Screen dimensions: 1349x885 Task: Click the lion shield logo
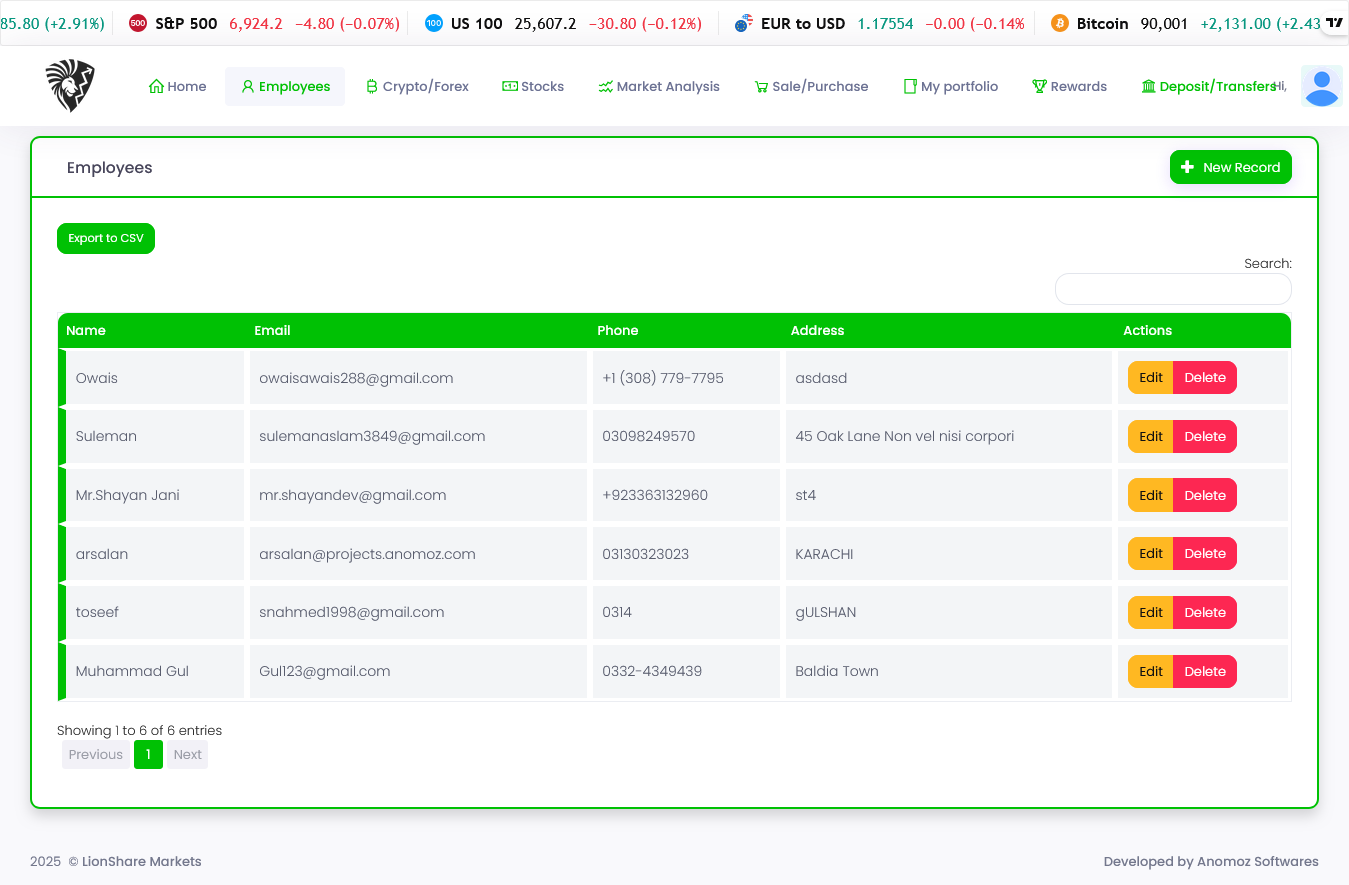click(70, 86)
